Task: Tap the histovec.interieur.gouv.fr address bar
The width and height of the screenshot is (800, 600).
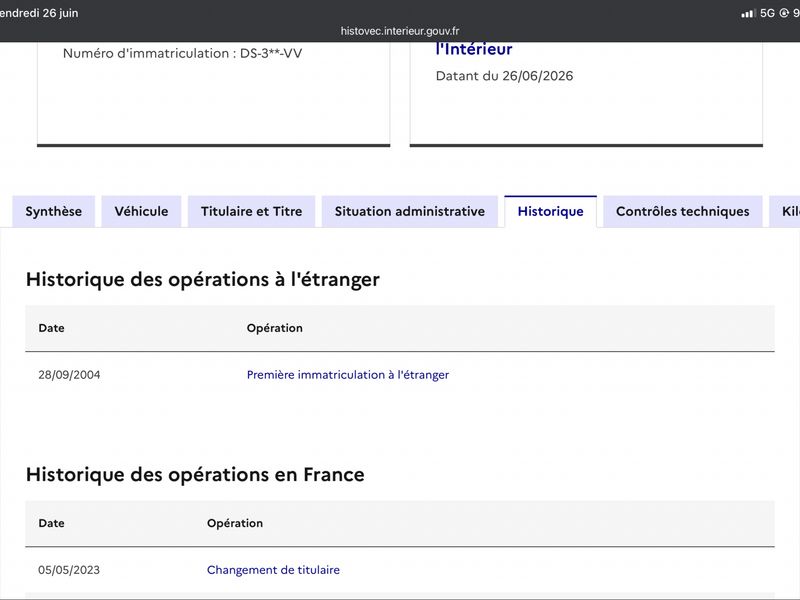Action: tap(400, 31)
